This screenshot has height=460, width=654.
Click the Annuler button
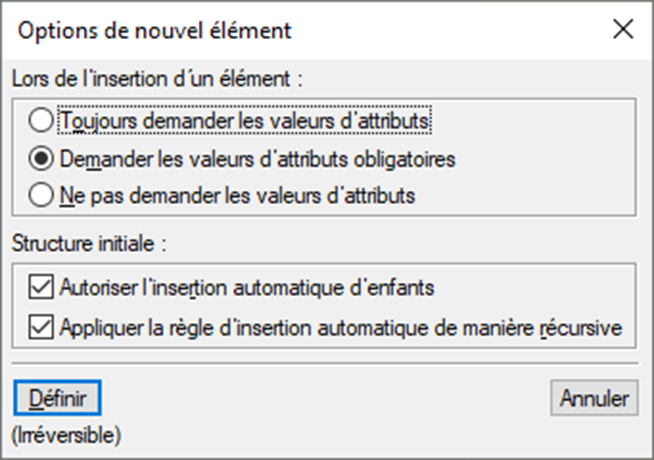[594, 398]
